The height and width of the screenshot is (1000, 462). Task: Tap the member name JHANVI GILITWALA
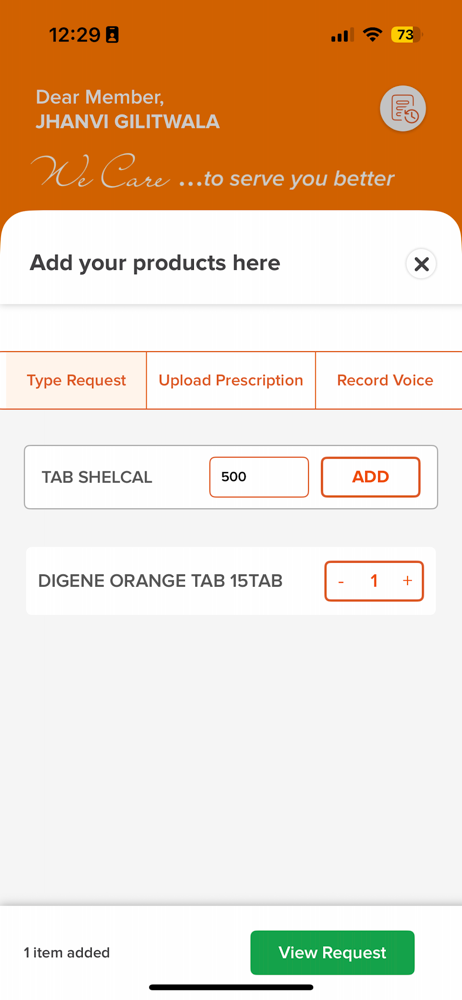(x=128, y=121)
